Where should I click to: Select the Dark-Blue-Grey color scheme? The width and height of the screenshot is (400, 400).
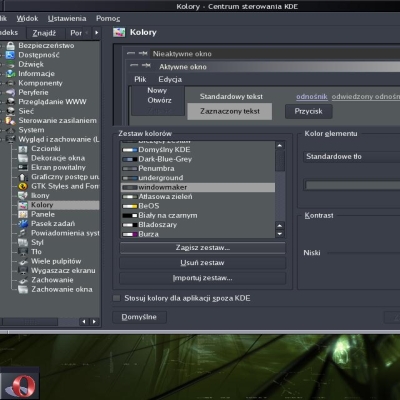tap(198, 159)
